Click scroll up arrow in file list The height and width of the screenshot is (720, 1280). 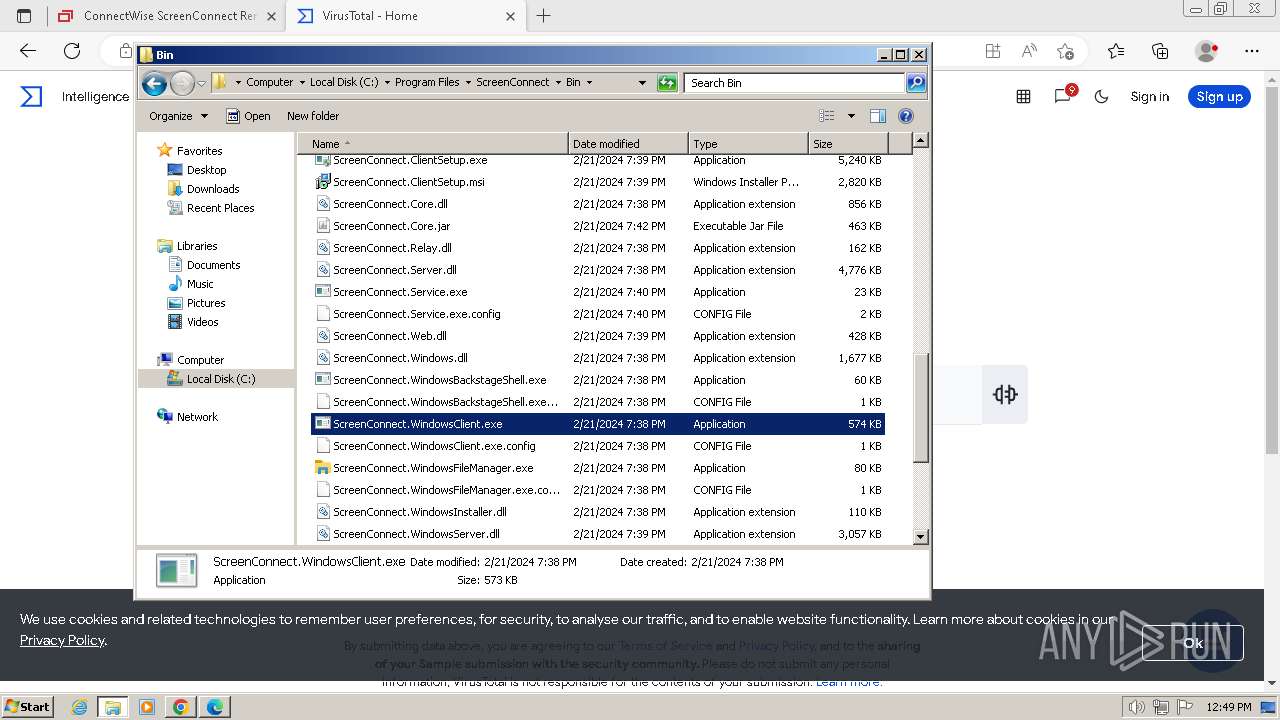(921, 141)
